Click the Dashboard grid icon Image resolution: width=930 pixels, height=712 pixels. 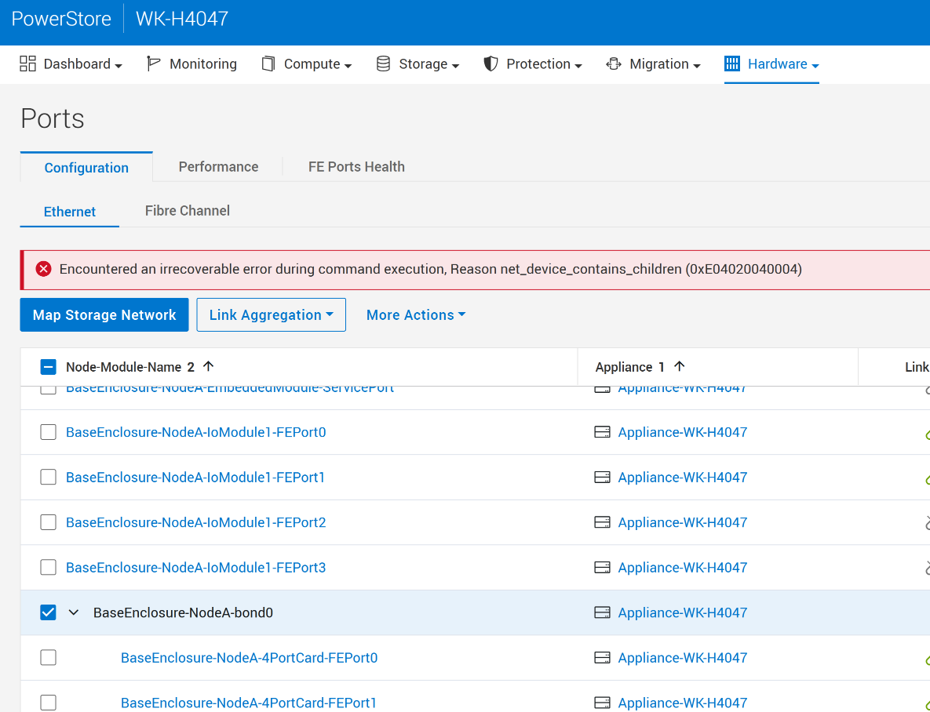coord(28,63)
